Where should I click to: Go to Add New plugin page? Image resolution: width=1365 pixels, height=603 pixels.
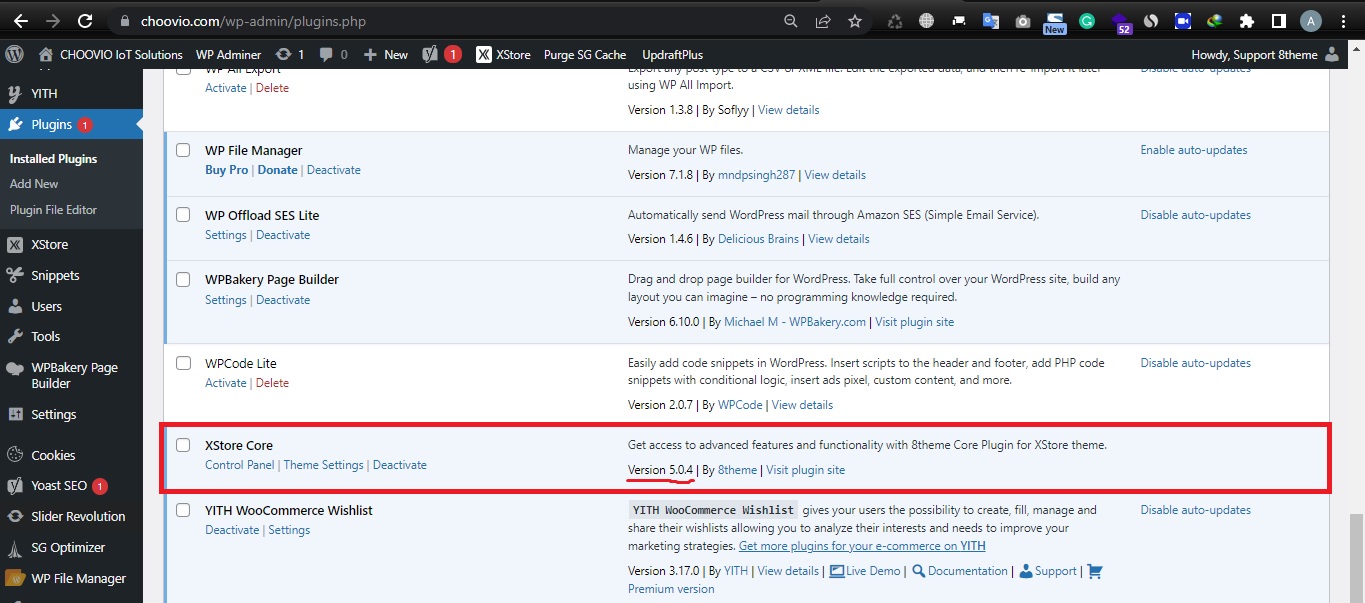[x=34, y=184]
